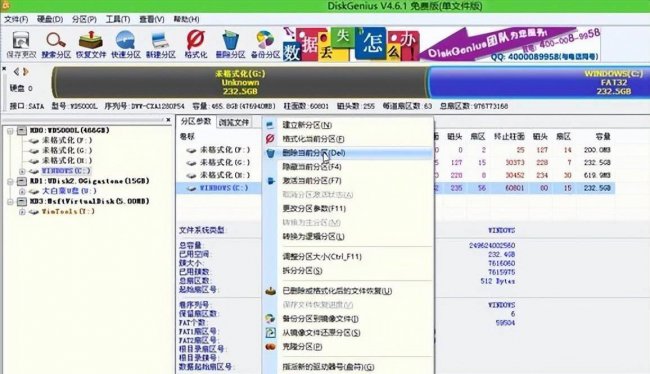Select 大白菜U盘(U:) in disk tree

69,191
